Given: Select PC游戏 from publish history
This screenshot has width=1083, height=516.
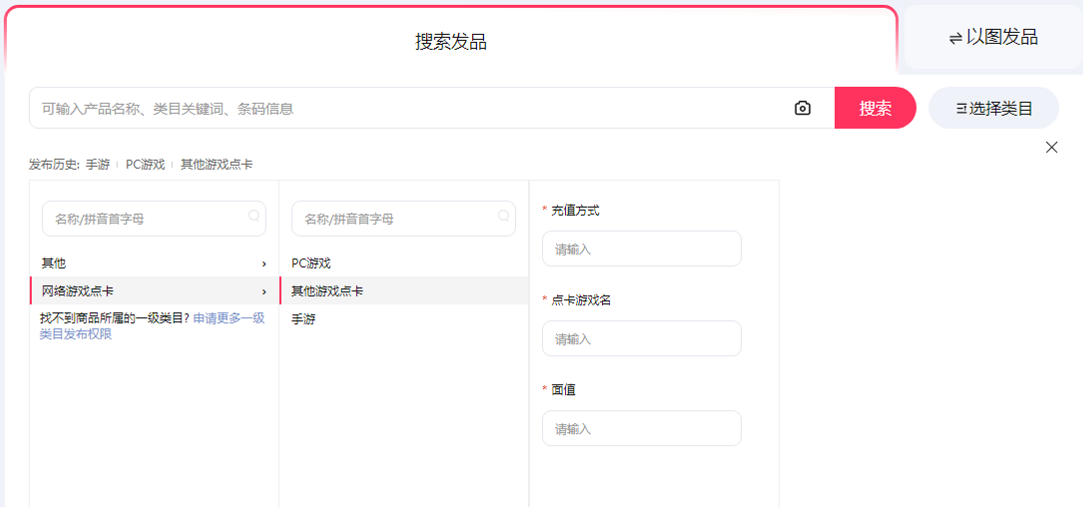Looking at the screenshot, I should [145, 164].
